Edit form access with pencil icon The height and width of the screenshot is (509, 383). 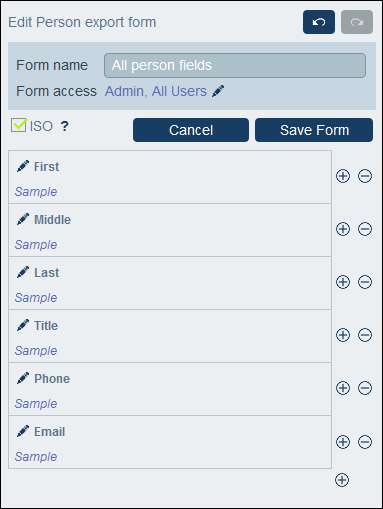pos(218,91)
